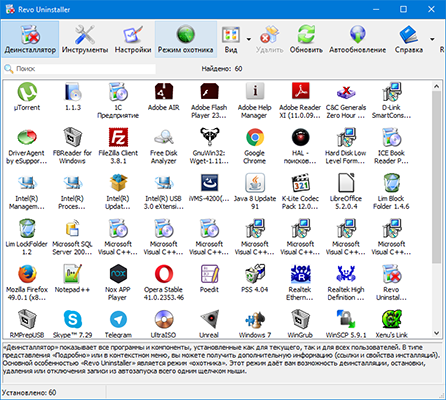The width and height of the screenshot is (446, 400).
Task: Select the 1С Предприятие icon
Action: pyautogui.click(x=118, y=92)
